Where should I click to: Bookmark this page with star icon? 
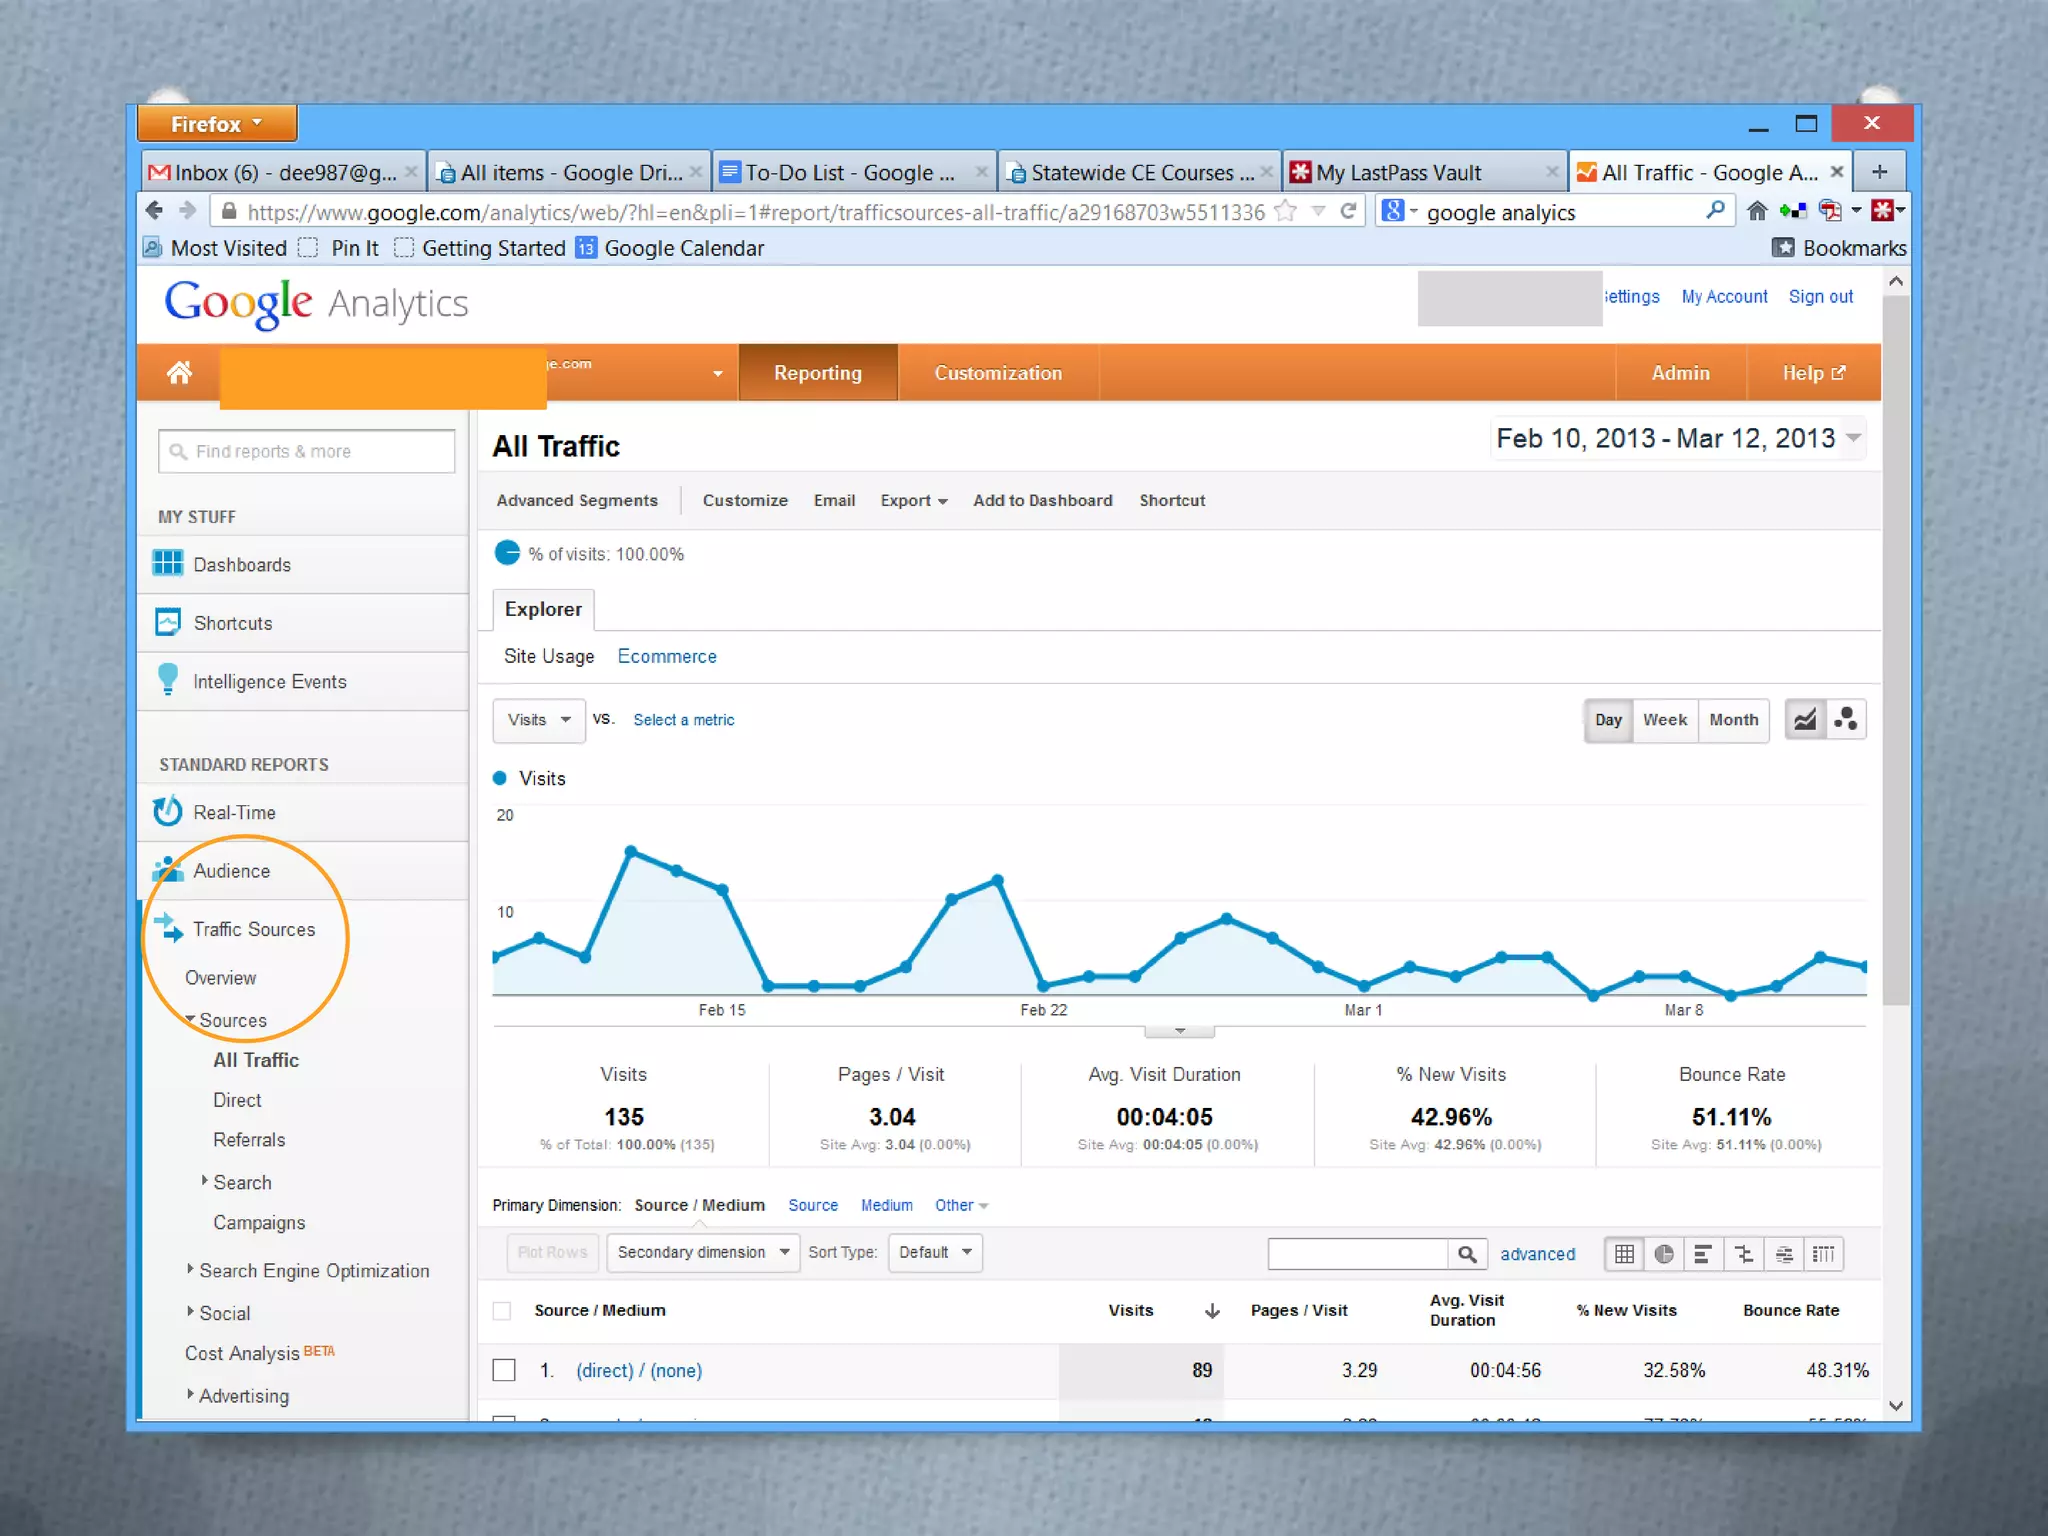pyautogui.click(x=1287, y=211)
